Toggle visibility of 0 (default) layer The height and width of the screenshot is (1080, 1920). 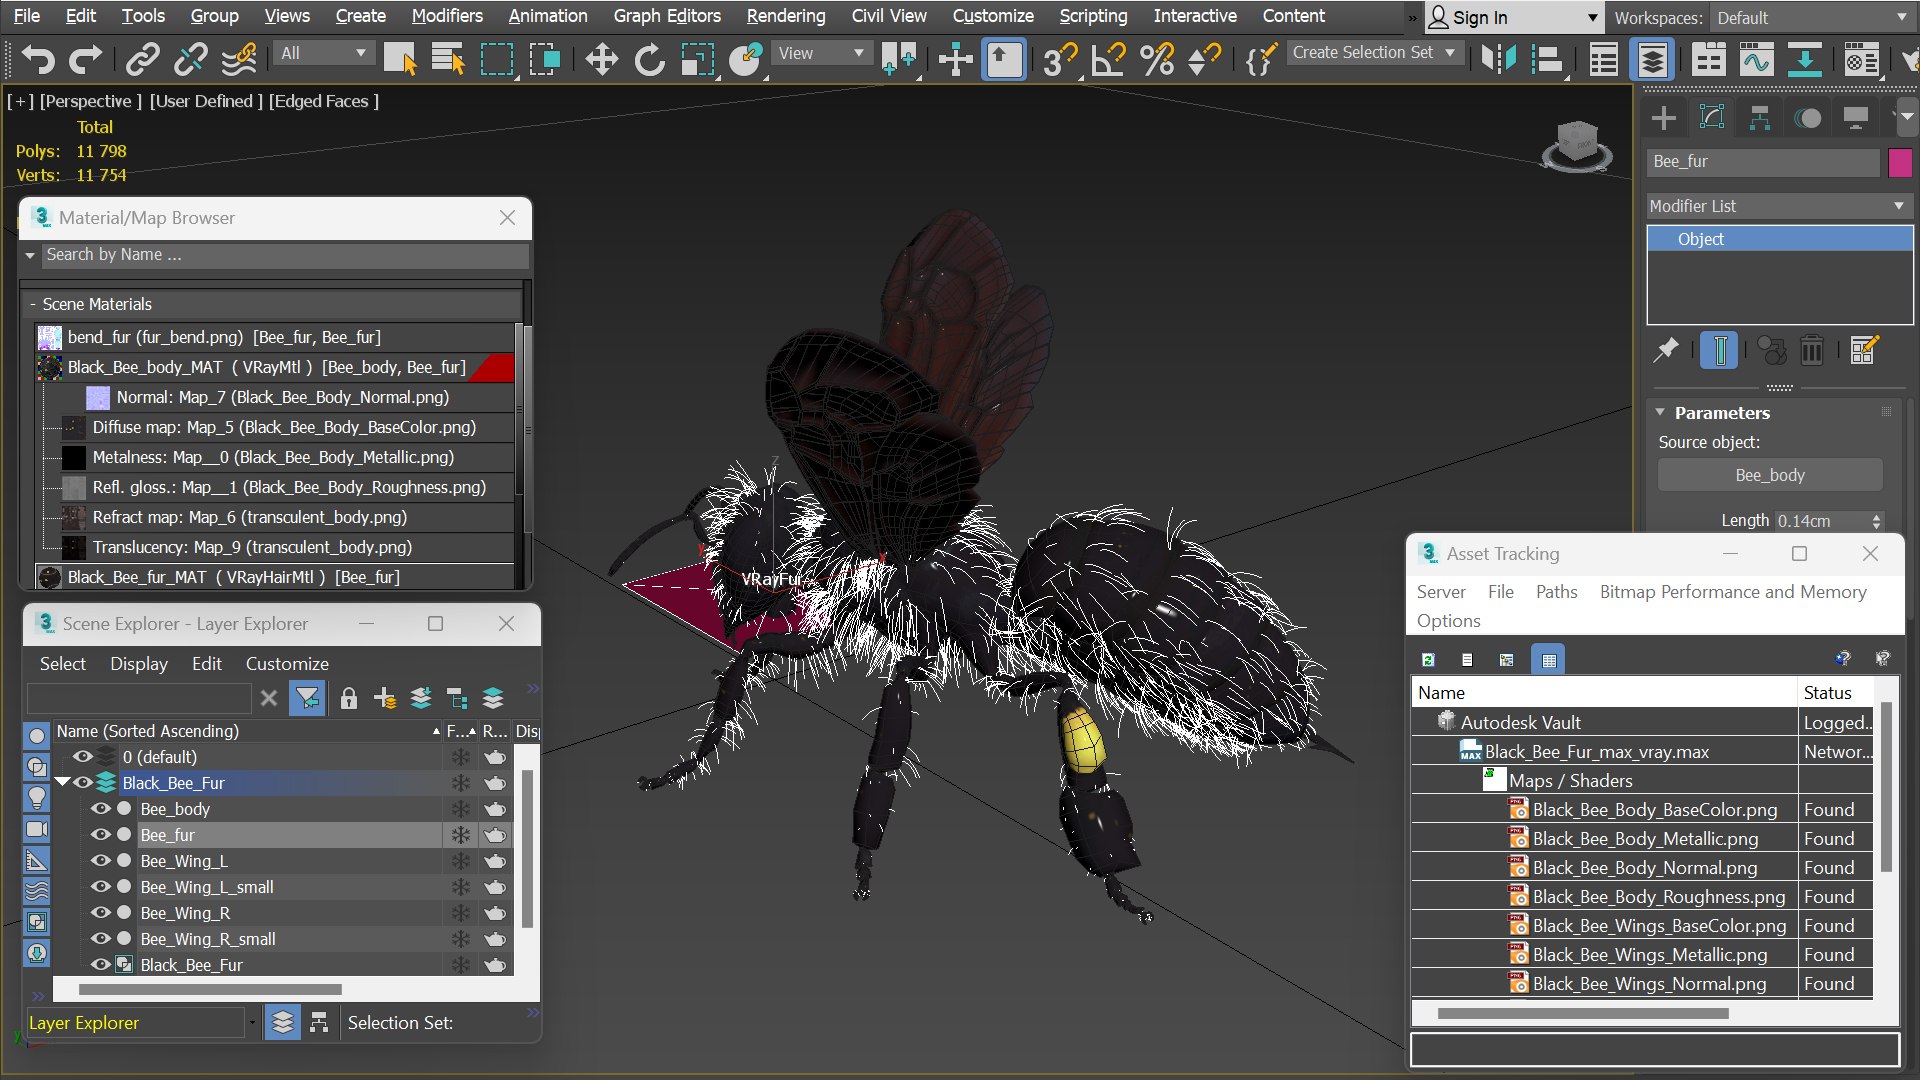point(83,757)
